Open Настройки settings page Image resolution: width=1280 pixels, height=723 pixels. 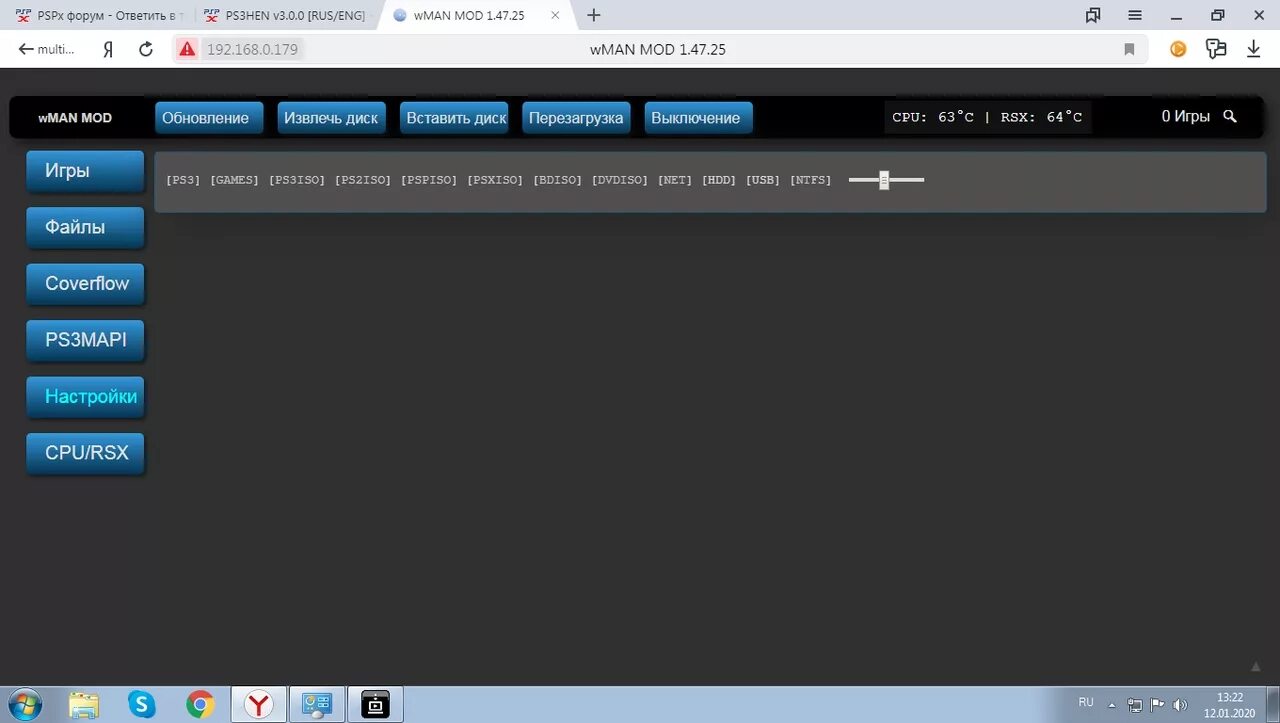tap(85, 396)
